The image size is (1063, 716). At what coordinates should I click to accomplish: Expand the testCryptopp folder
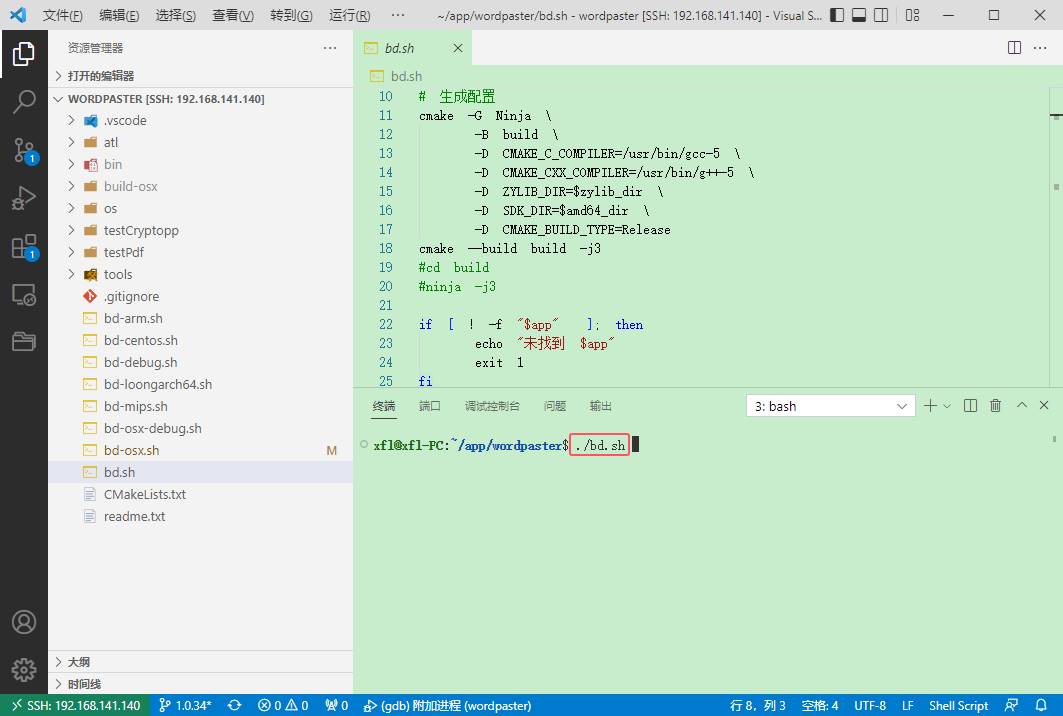[141, 230]
